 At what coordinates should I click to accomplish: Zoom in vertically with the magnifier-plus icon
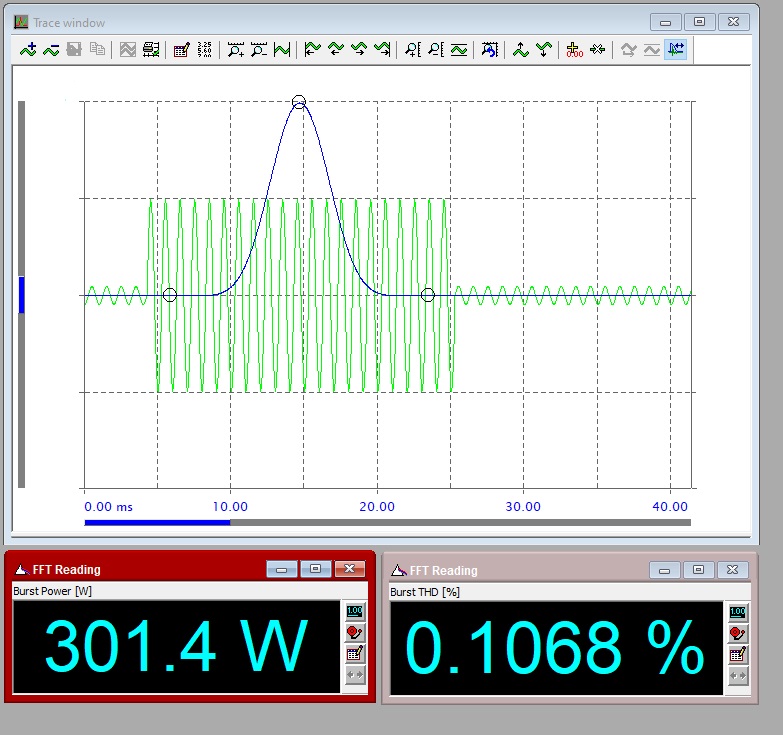coord(413,49)
